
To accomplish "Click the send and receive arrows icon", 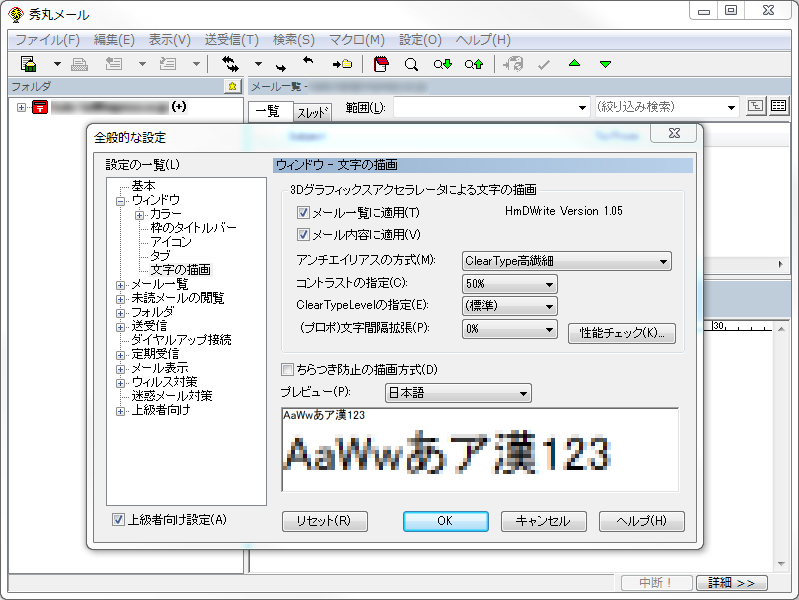I will [230, 64].
